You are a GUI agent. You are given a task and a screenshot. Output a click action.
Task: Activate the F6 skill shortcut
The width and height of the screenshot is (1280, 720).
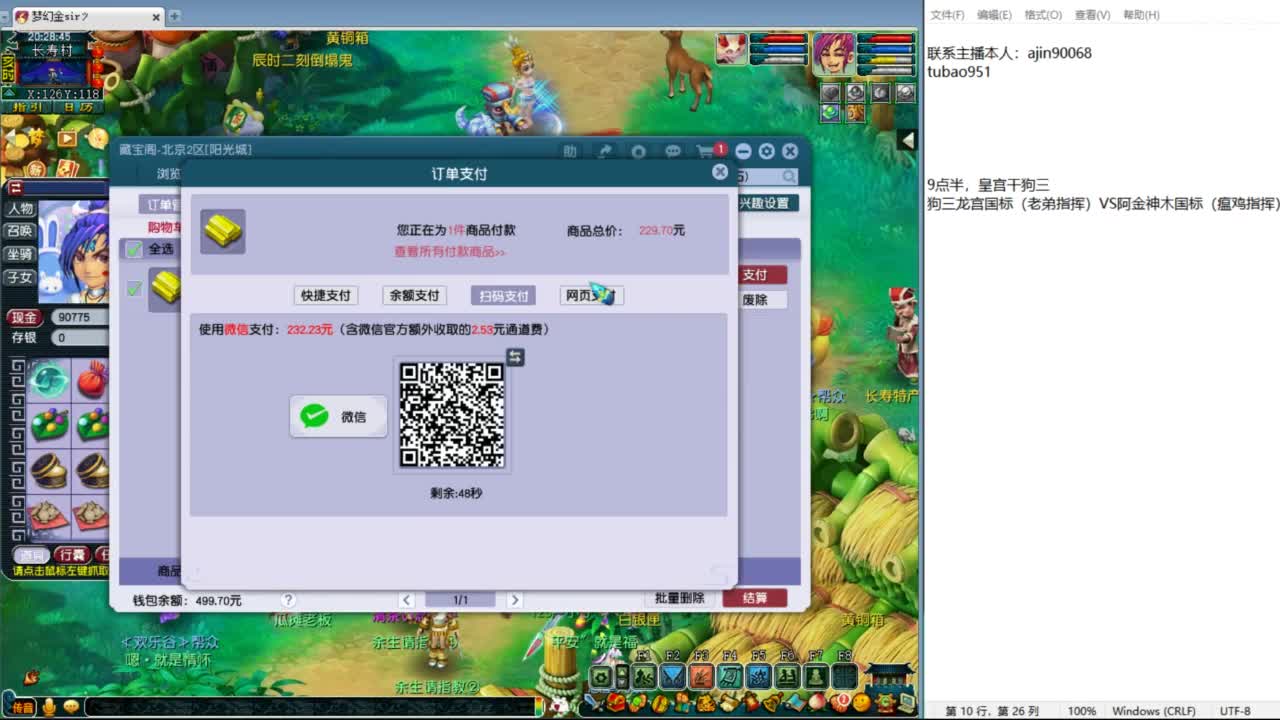(788, 676)
